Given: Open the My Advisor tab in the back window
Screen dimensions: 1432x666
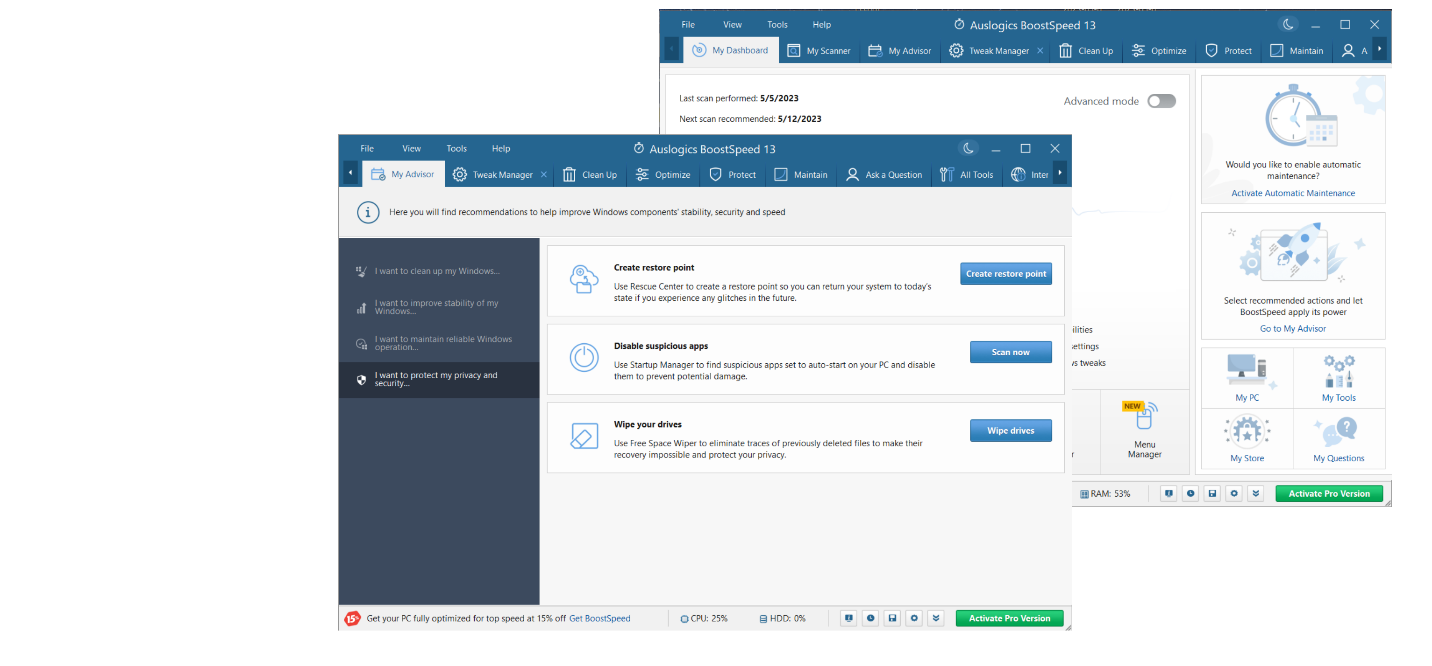Looking at the screenshot, I should pos(900,50).
